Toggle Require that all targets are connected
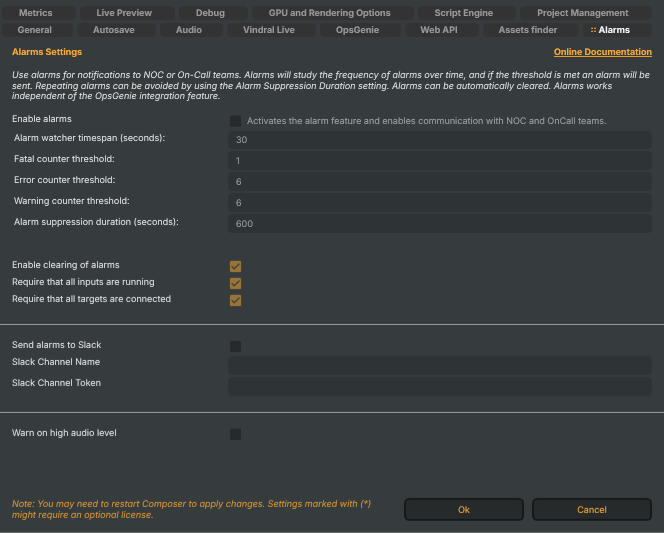The height and width of the screenshot is (533, 664). [235, 300]
